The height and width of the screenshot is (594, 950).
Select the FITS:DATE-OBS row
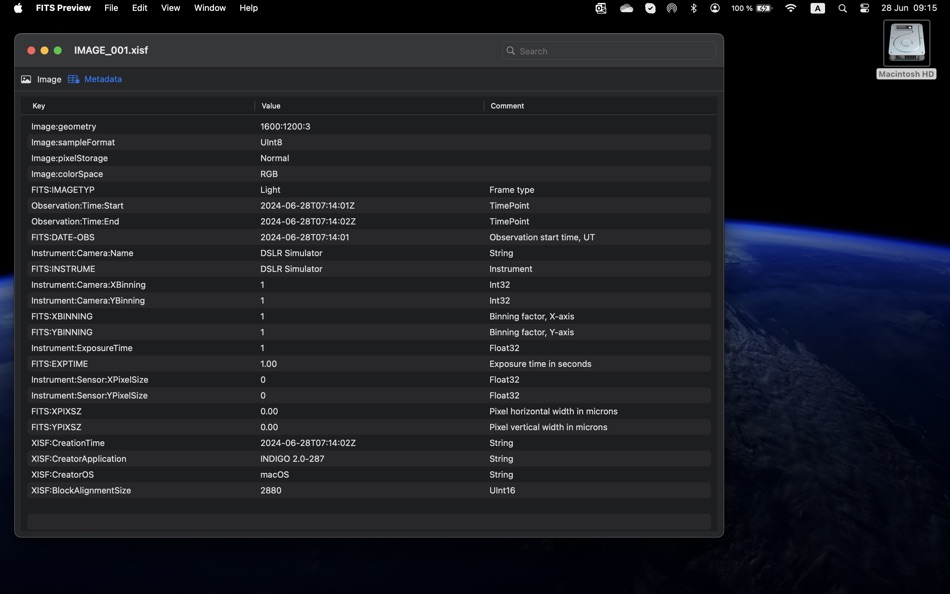click(369, 237)
